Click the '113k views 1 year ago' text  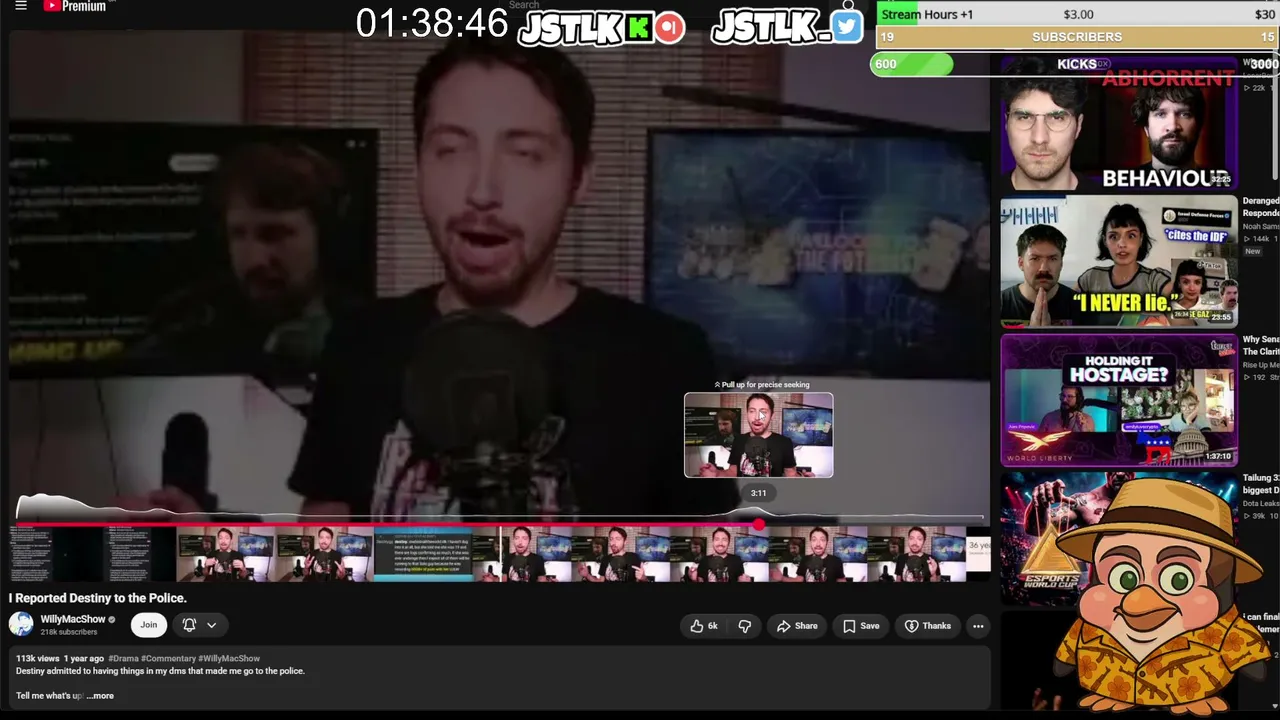tap(60, 659)
